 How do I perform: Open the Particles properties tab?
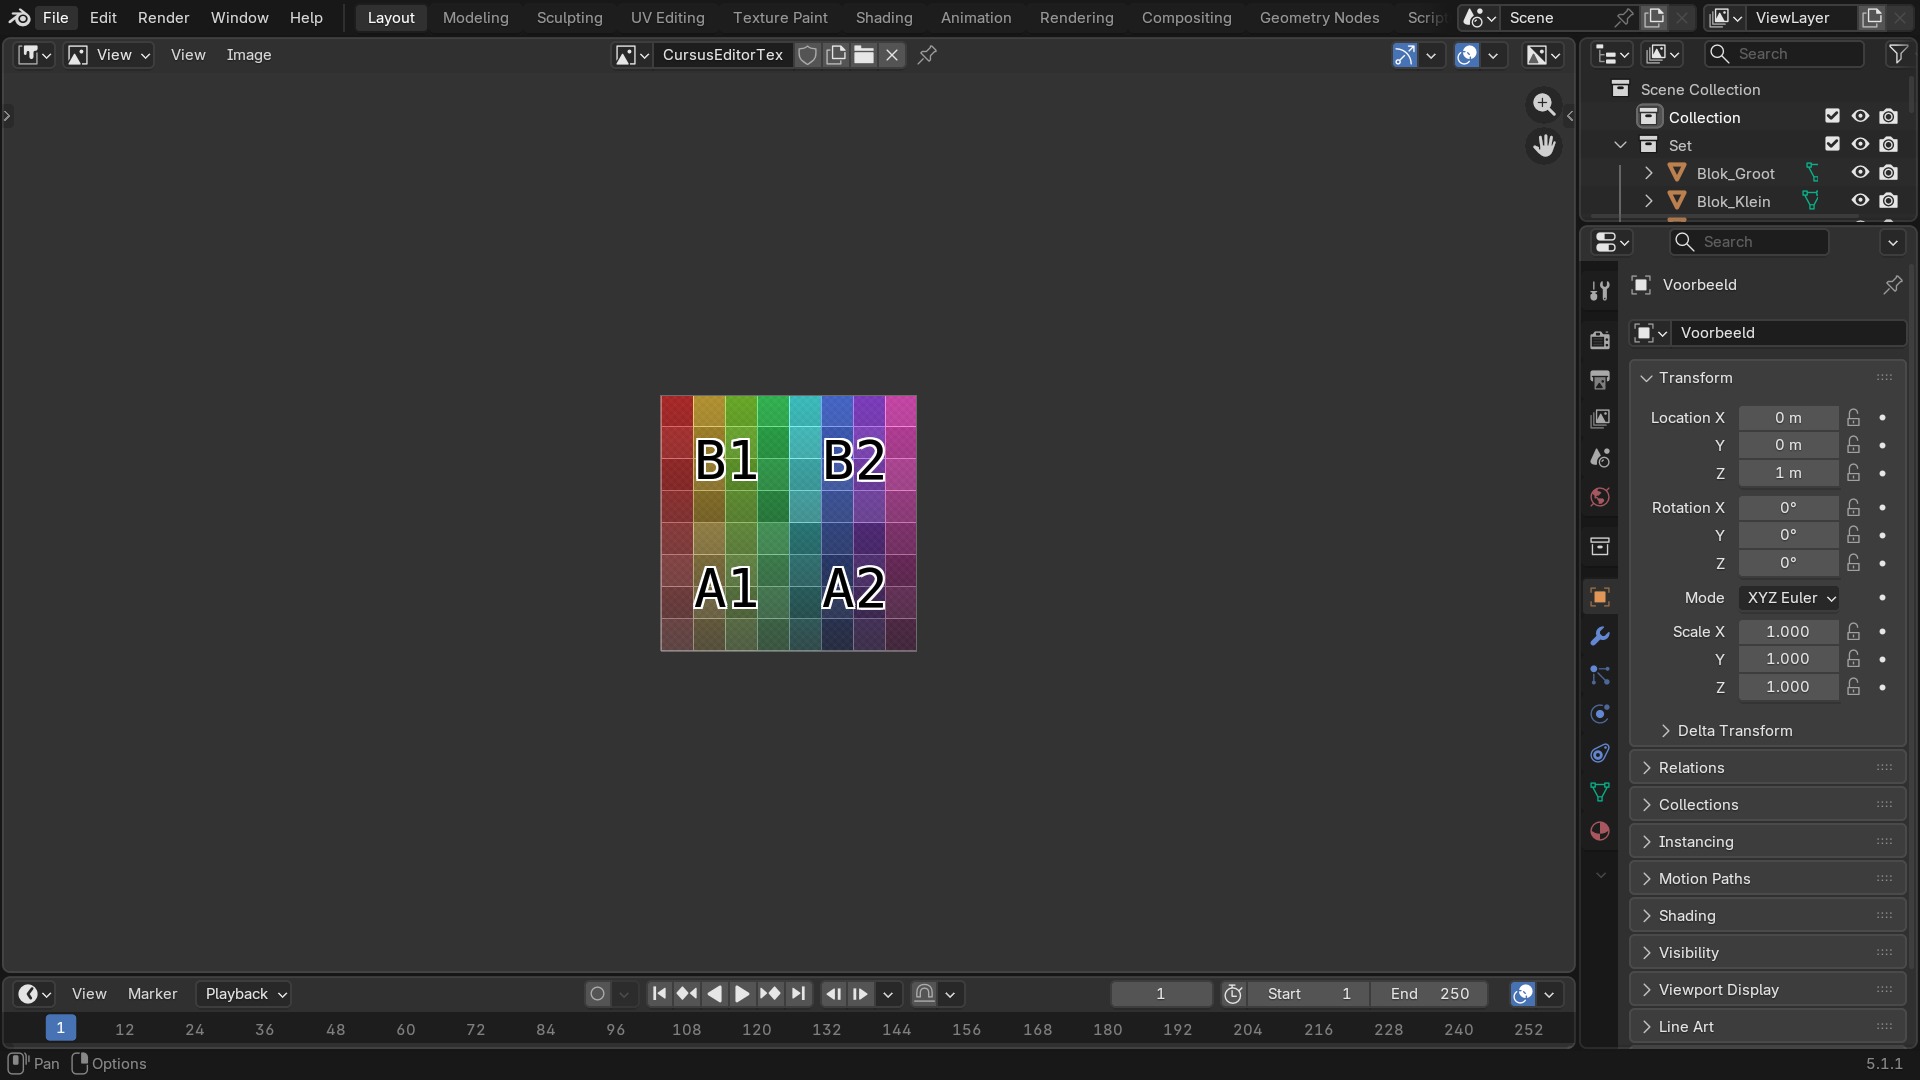click(1600, 675)
